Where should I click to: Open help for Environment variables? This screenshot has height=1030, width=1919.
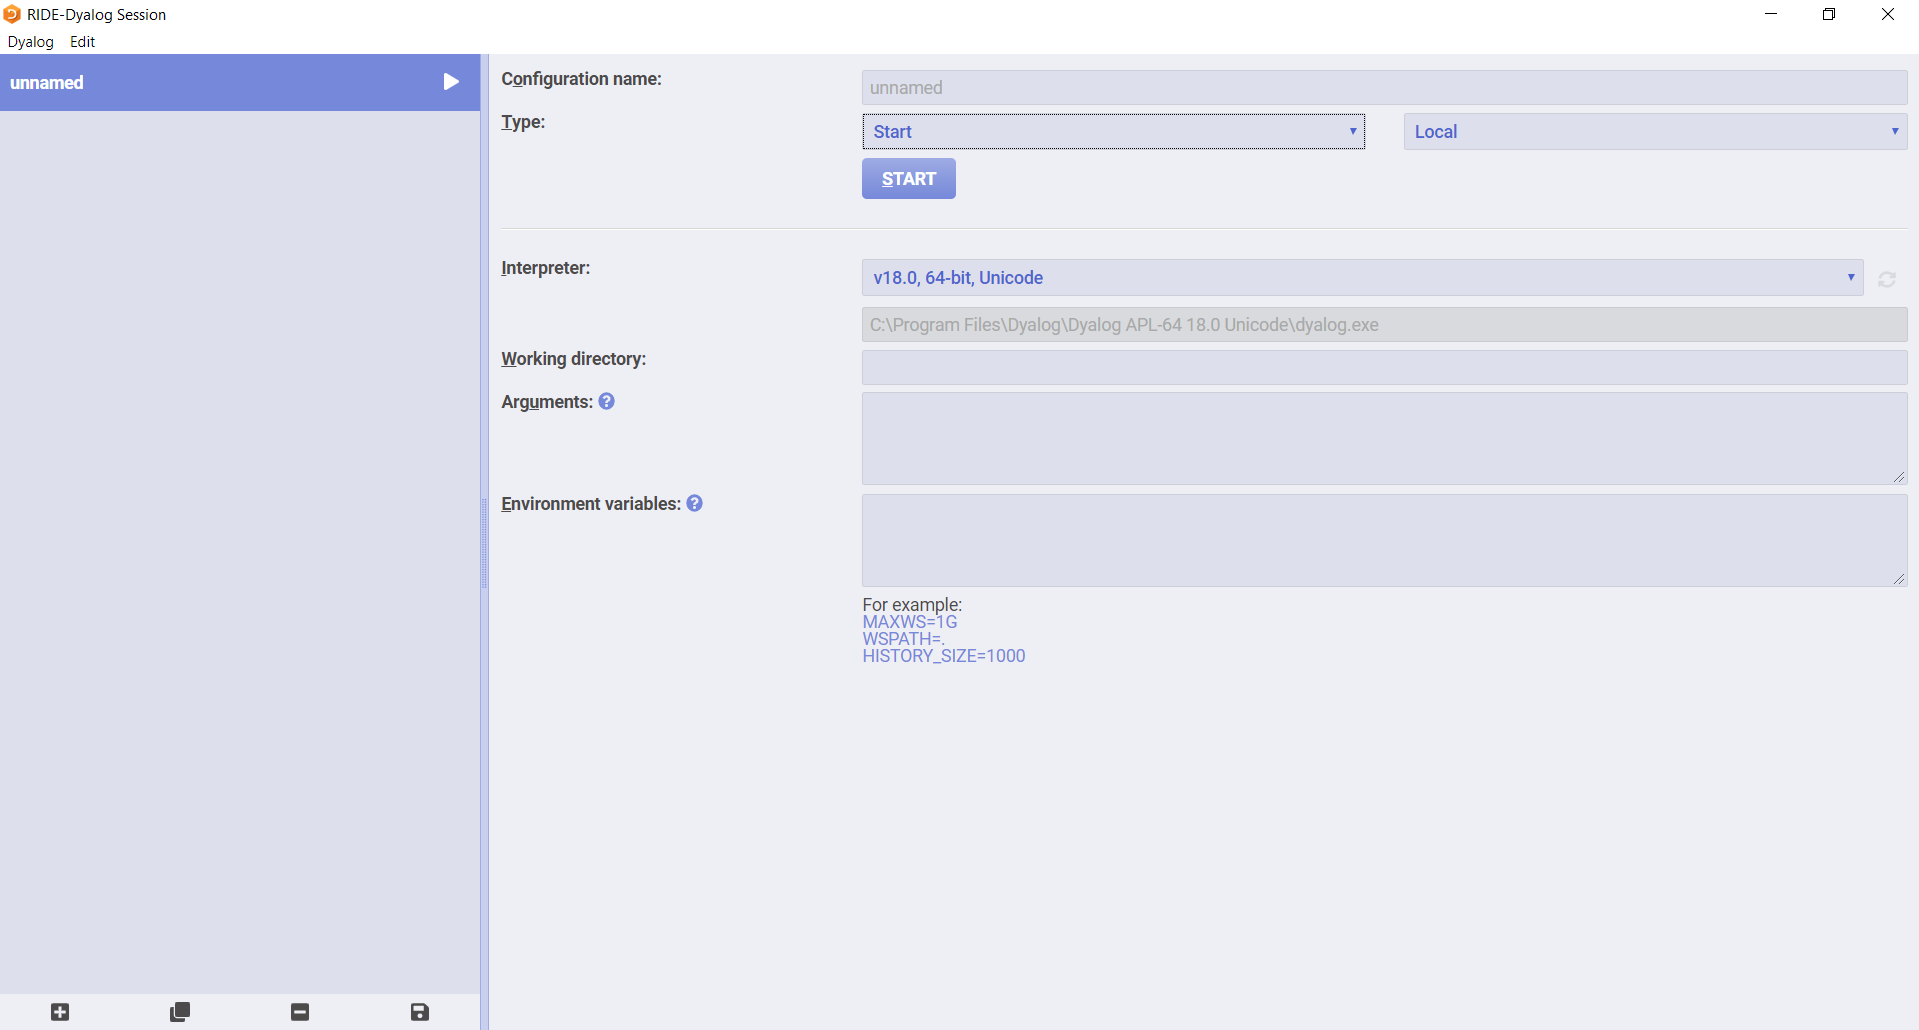[x=694, y=503]
